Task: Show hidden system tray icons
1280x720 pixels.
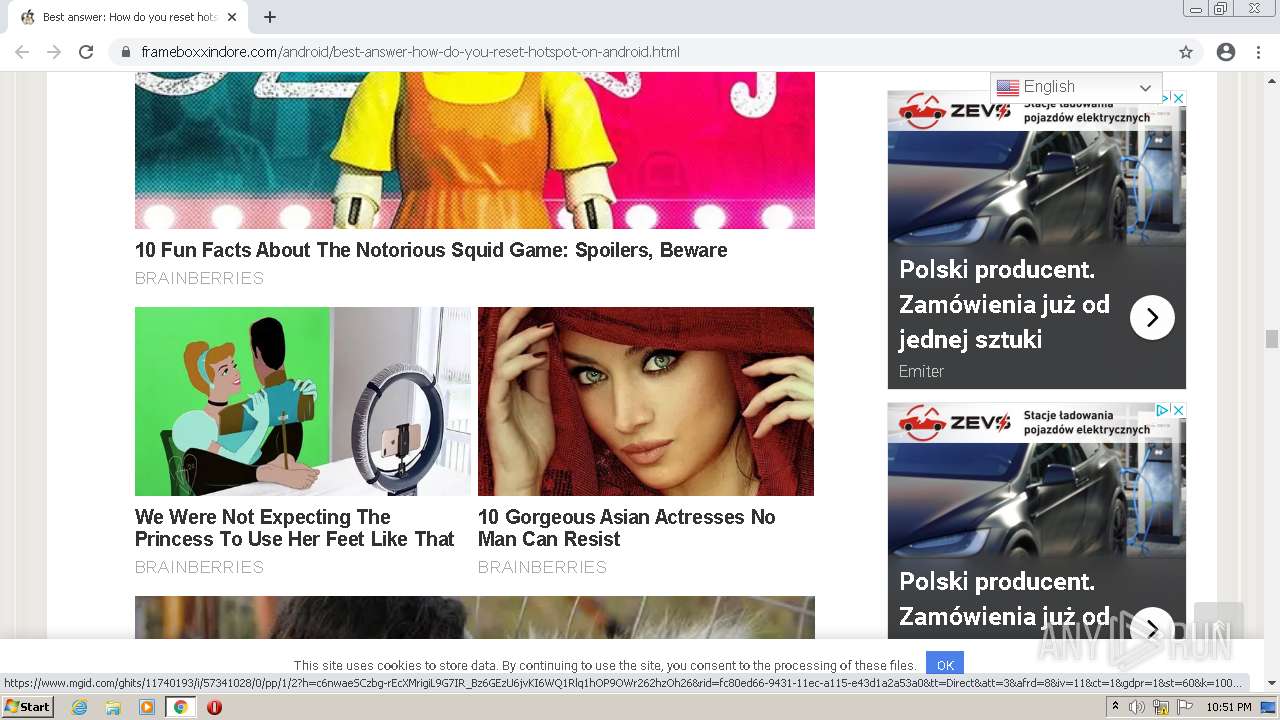Action: pos(1115,707)
